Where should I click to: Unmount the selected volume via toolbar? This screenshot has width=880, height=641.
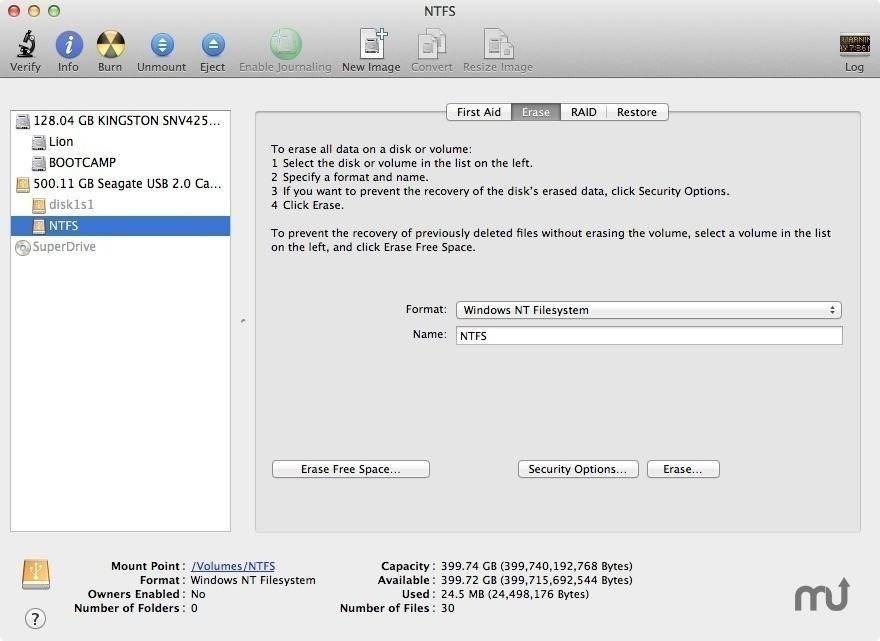pyautogui.click(x=161, y=45)
